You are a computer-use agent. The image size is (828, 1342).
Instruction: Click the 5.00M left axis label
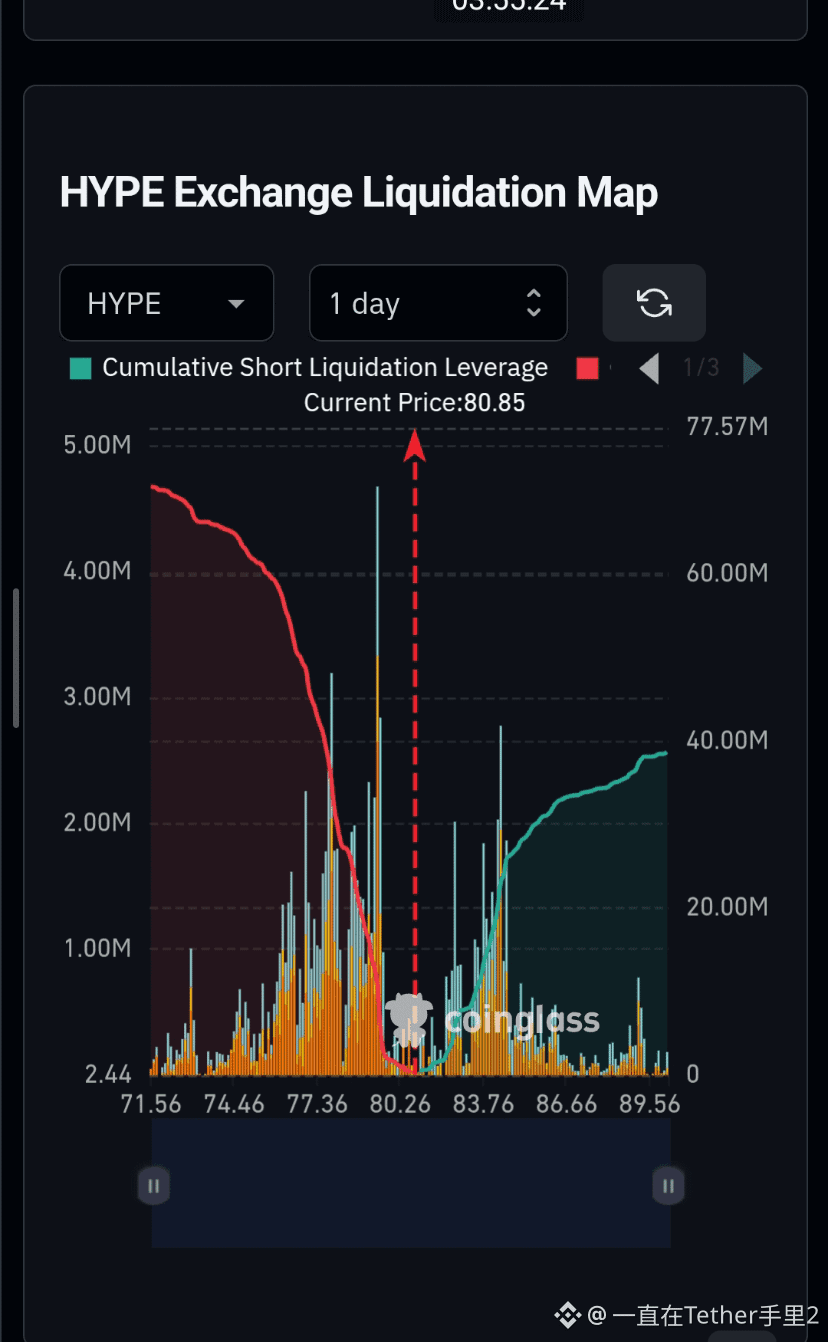tap(98, 445)
